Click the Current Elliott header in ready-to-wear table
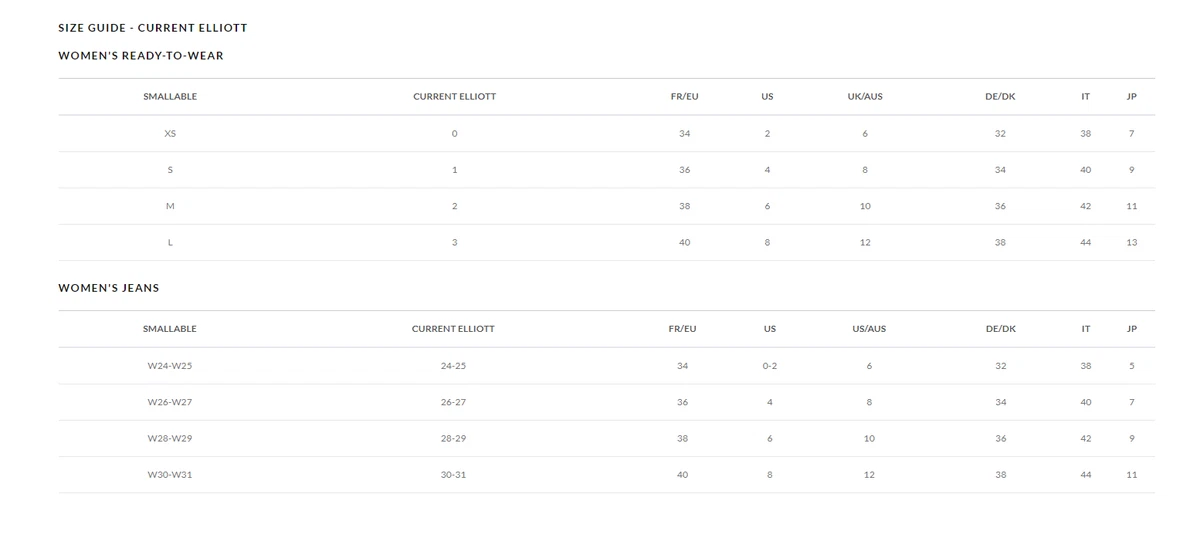This screenshot has height=538, width=1200. point(454,97)
